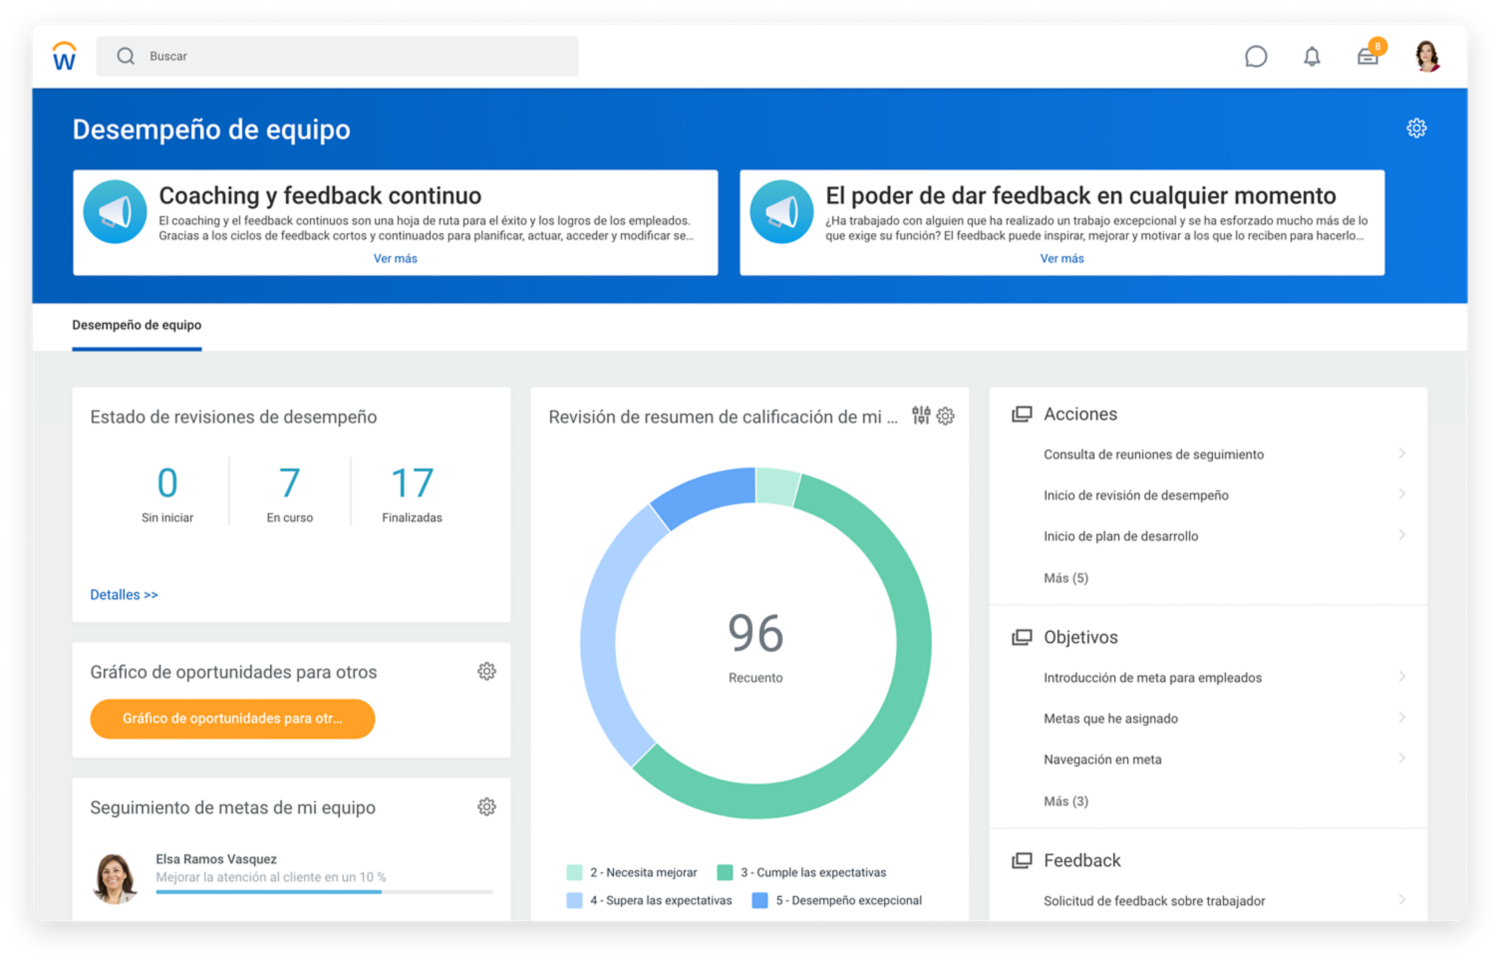Click the Objetivos section icon
This screenshot has height=962, width=1500.
coord(1021,637)
